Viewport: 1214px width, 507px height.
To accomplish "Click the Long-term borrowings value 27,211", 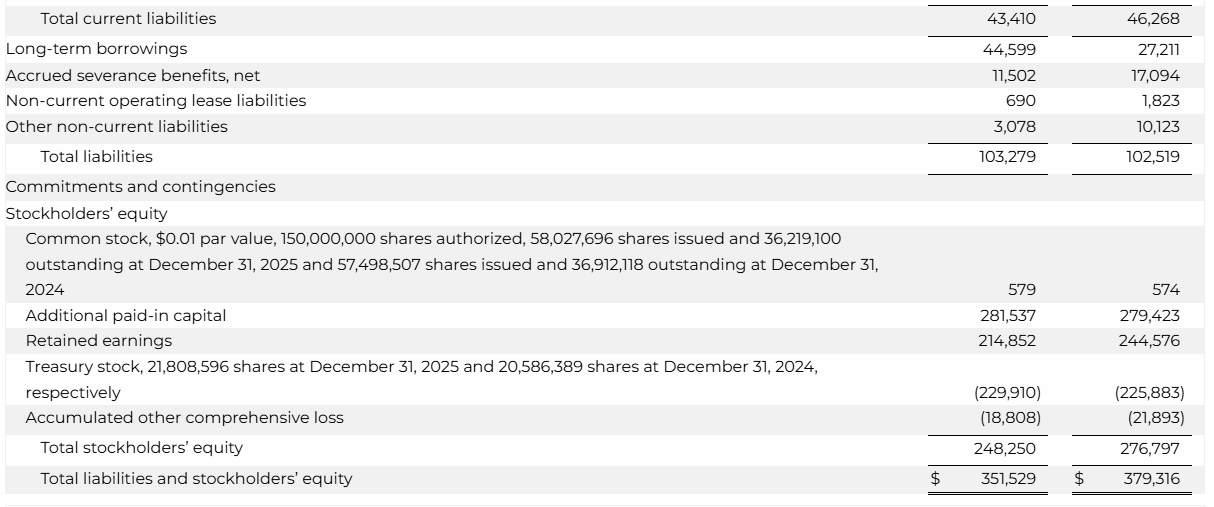I will point(1155,49).
